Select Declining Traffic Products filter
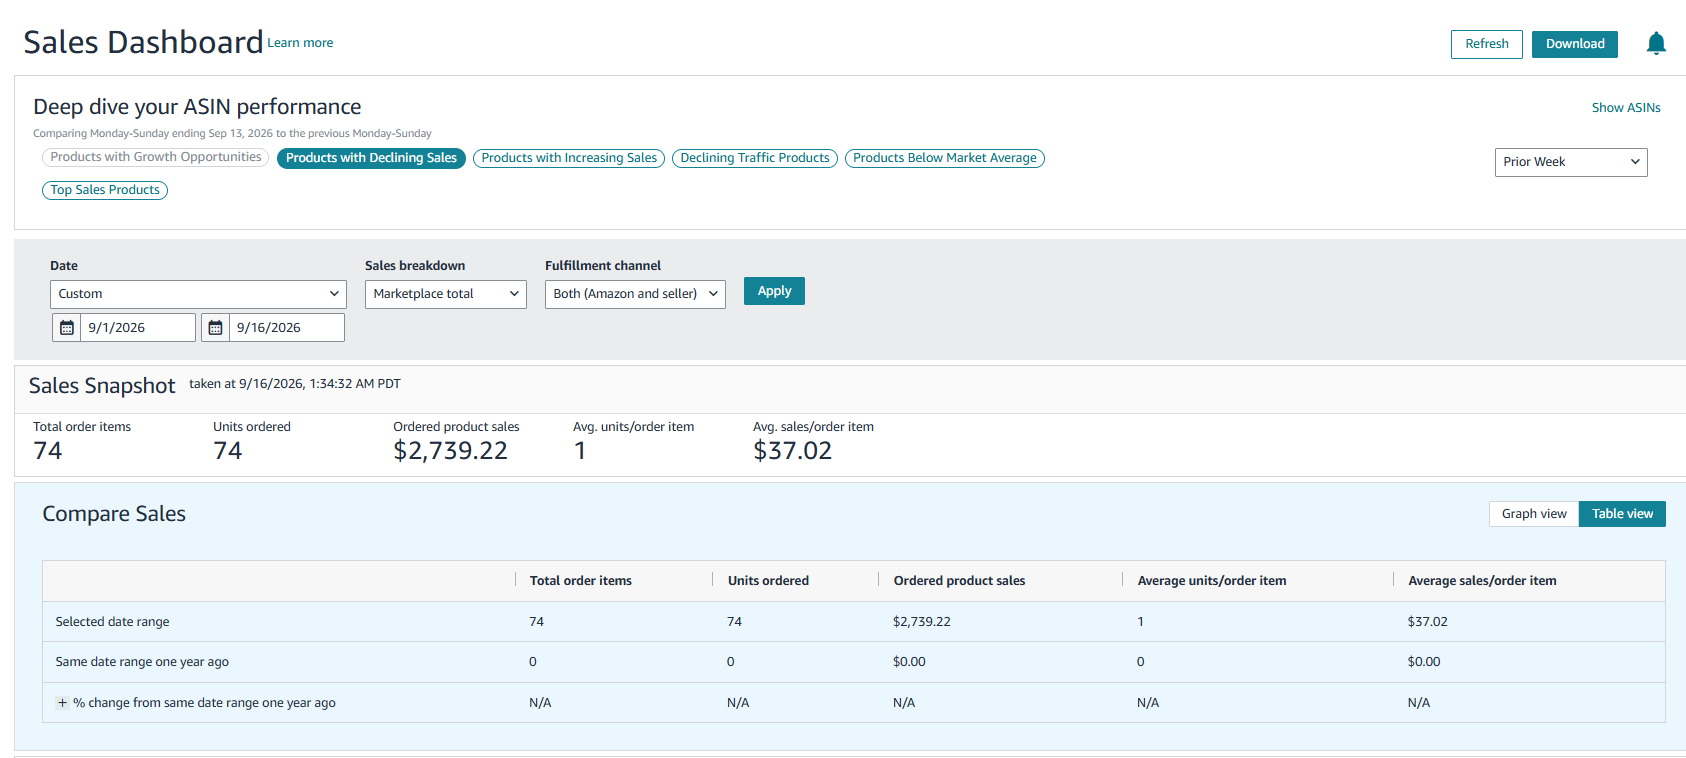The width and height of the screenshot is (1686, 758). [x=755, y=158]
